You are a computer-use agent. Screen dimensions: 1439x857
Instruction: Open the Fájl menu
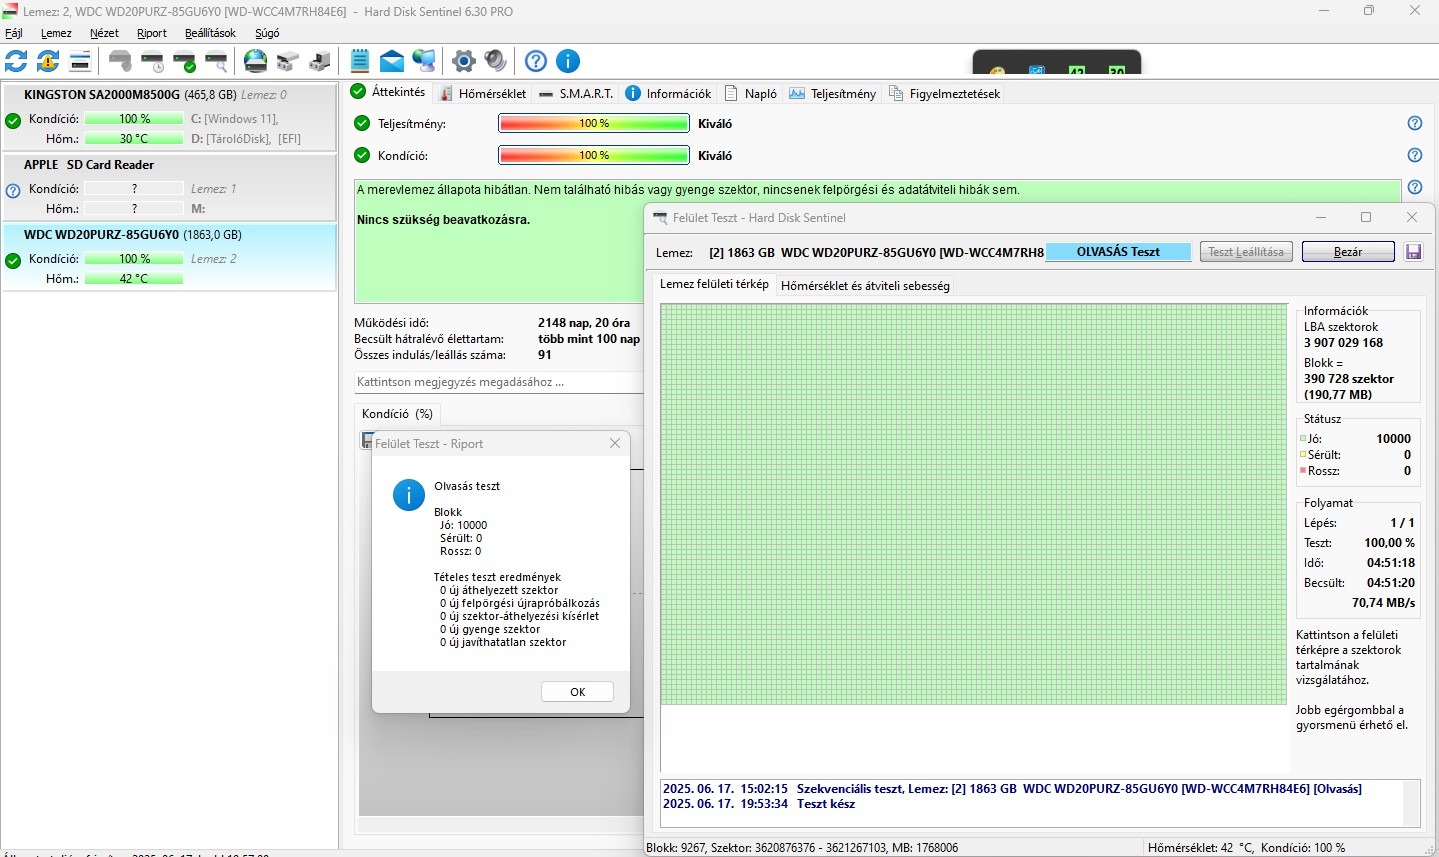(14, 33)
